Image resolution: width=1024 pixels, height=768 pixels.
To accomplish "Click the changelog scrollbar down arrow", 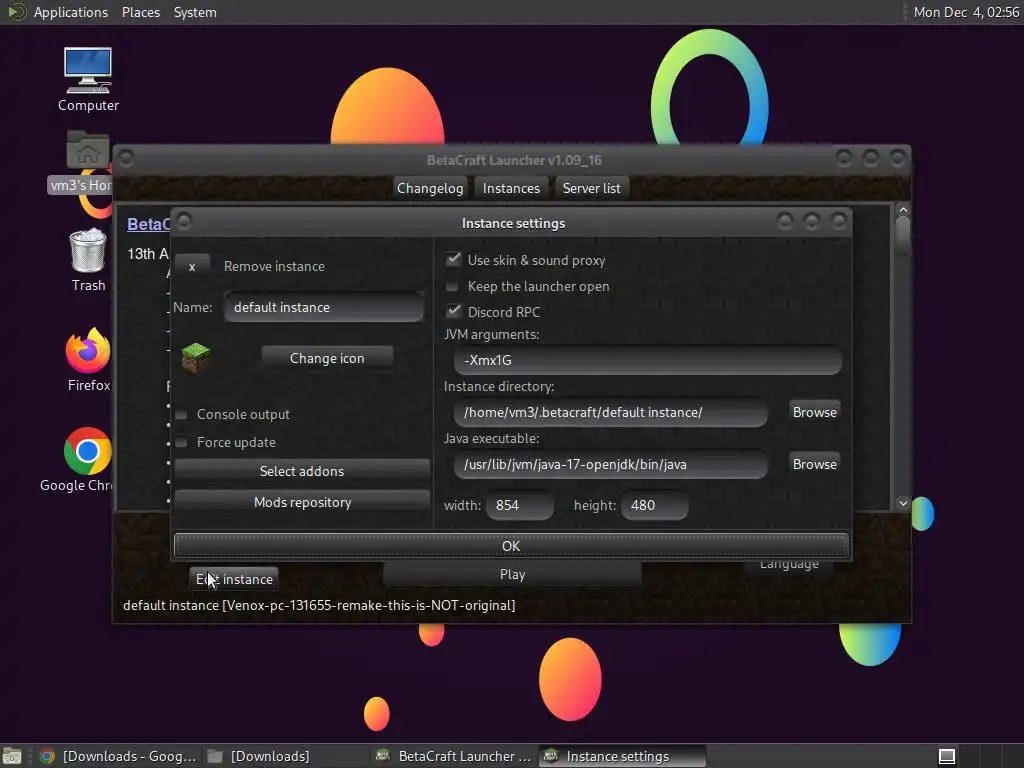I will 903,503.
